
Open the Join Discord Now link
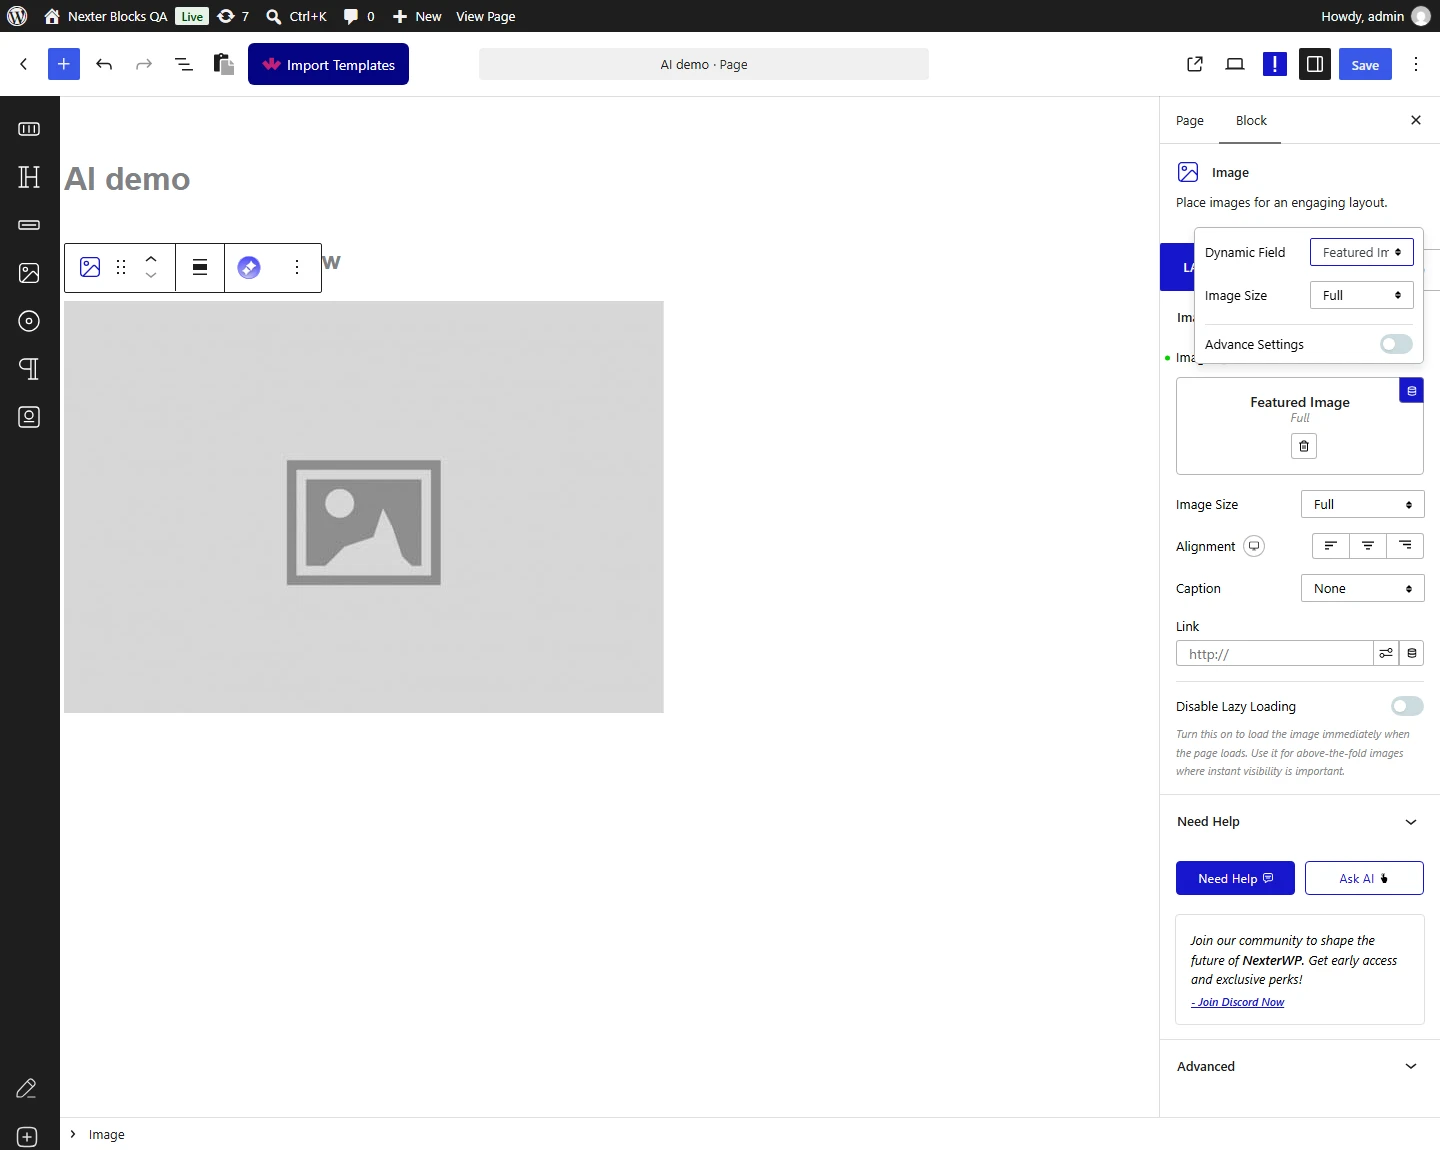(1238, 1002)
